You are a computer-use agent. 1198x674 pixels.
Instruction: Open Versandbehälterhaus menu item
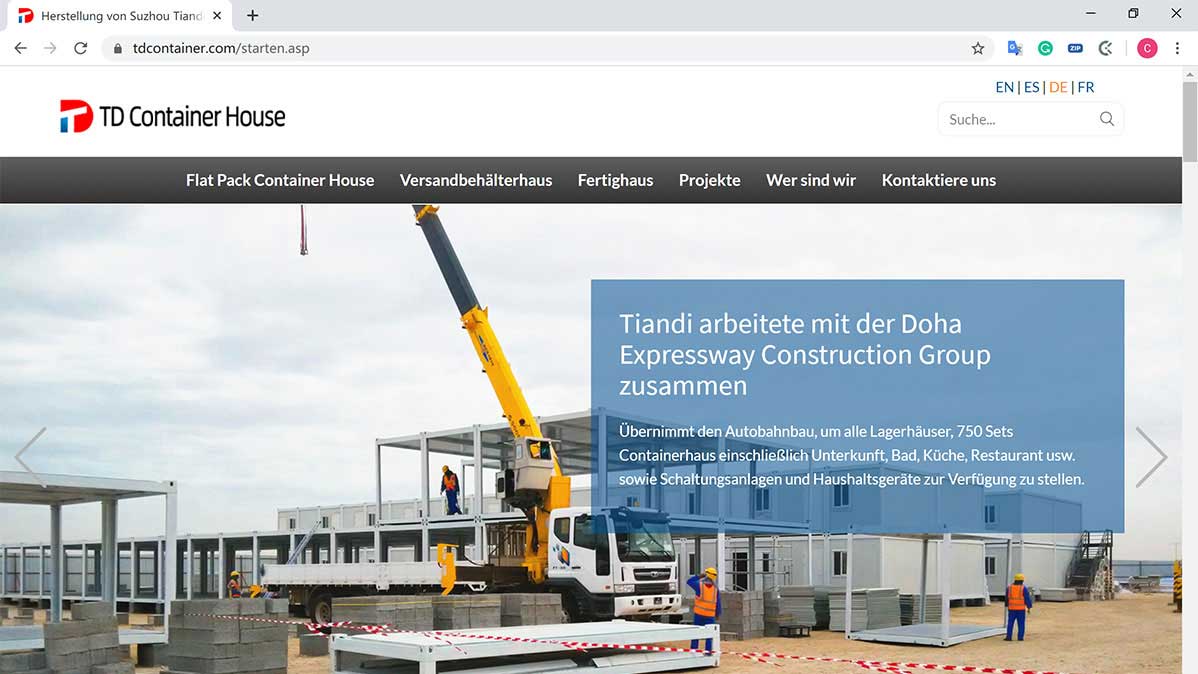tap(475, 180)
